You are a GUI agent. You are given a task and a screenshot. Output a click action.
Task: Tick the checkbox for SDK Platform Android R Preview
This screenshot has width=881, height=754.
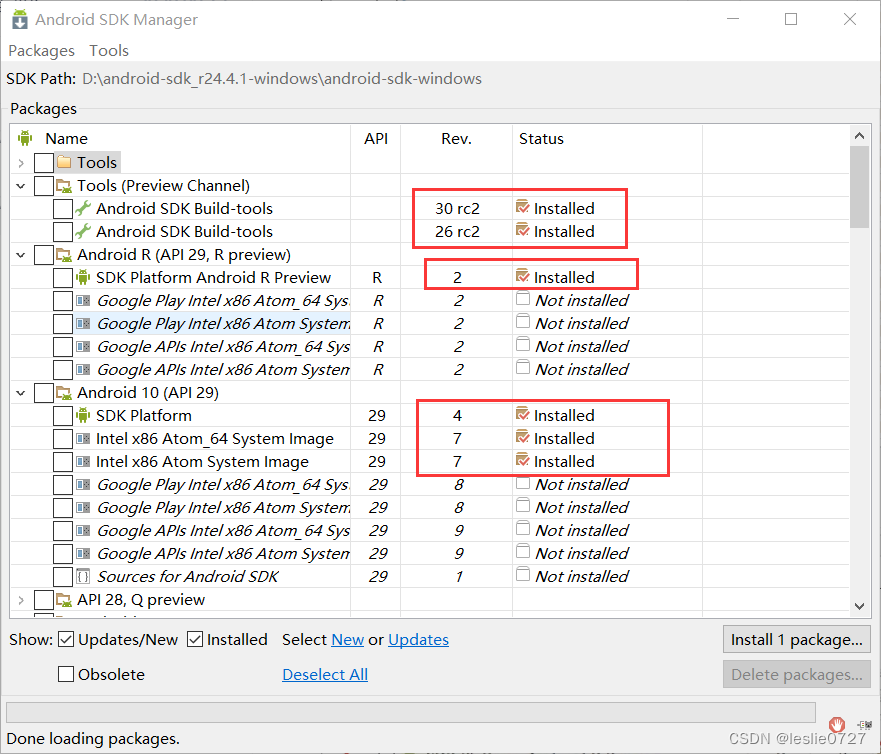click(x=63, y=278)
